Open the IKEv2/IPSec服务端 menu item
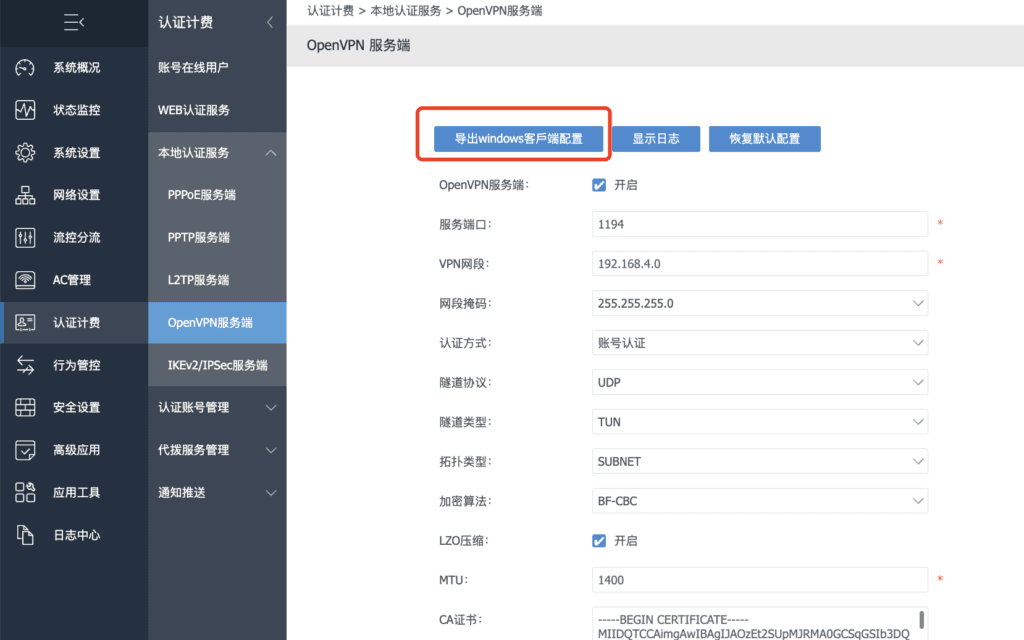The image size is (1024, 640). coord(217,366)
